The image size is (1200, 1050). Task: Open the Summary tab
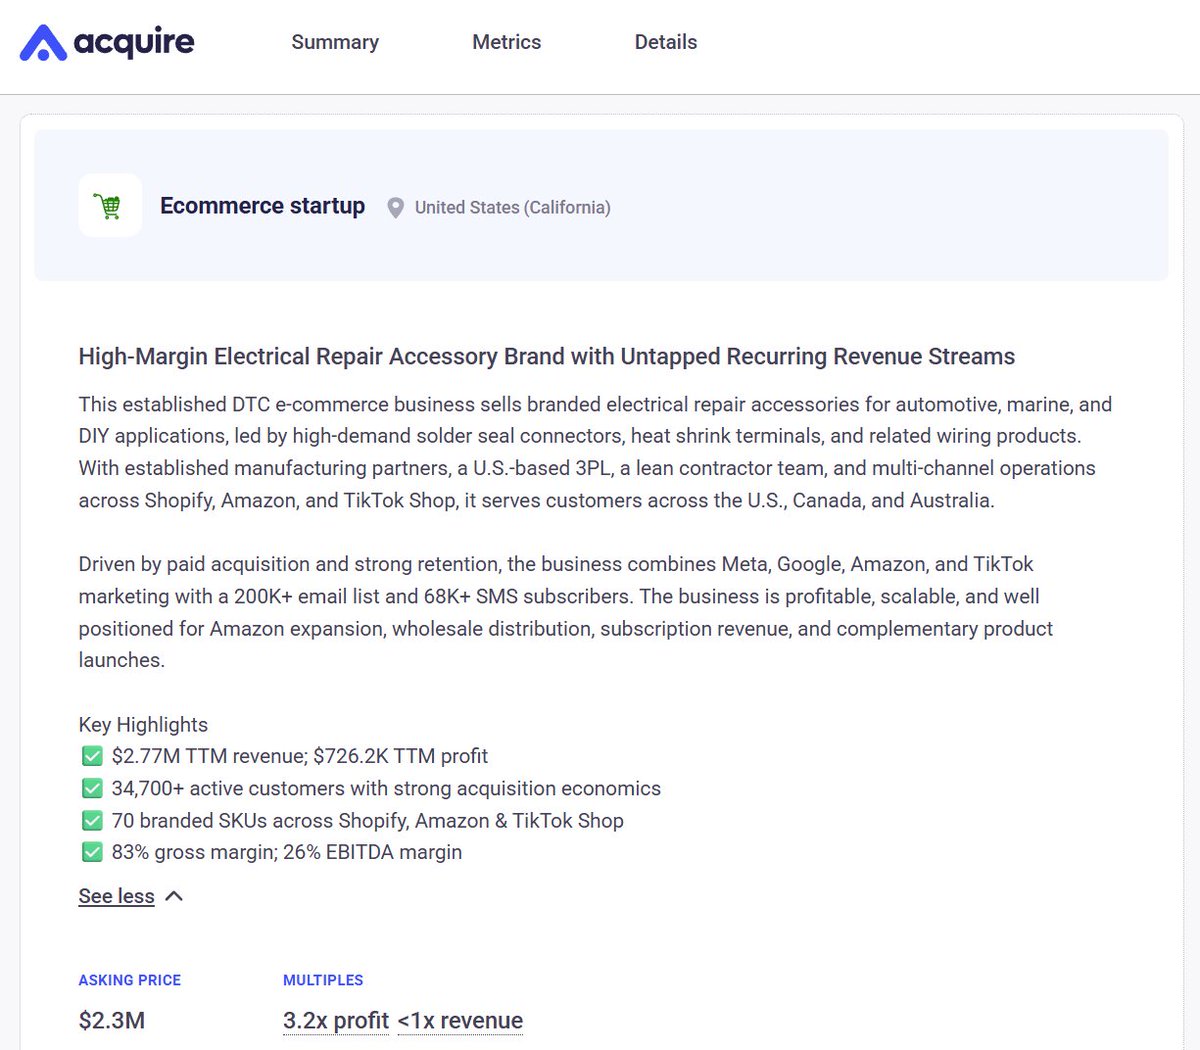[x=335, y=42]
